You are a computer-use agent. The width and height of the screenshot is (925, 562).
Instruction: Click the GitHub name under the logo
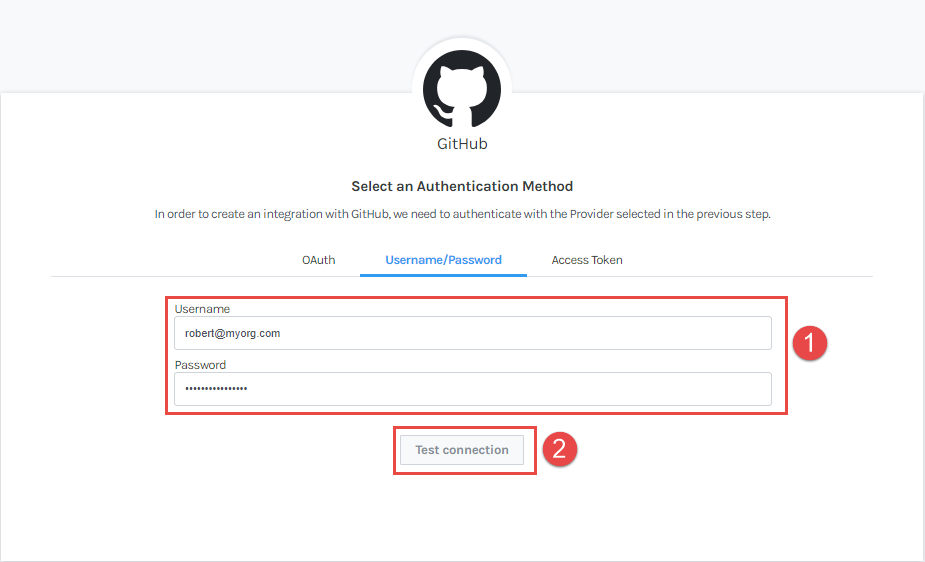tap(462, 144)
